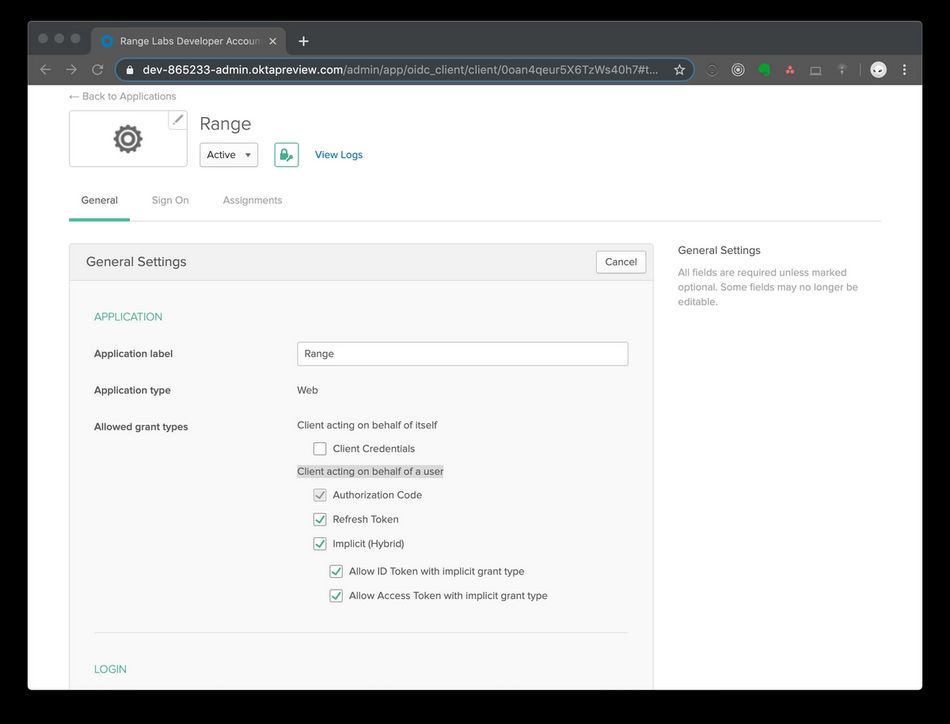Click the LOGIN section heading
950x724 pixels.
[110, 669]
